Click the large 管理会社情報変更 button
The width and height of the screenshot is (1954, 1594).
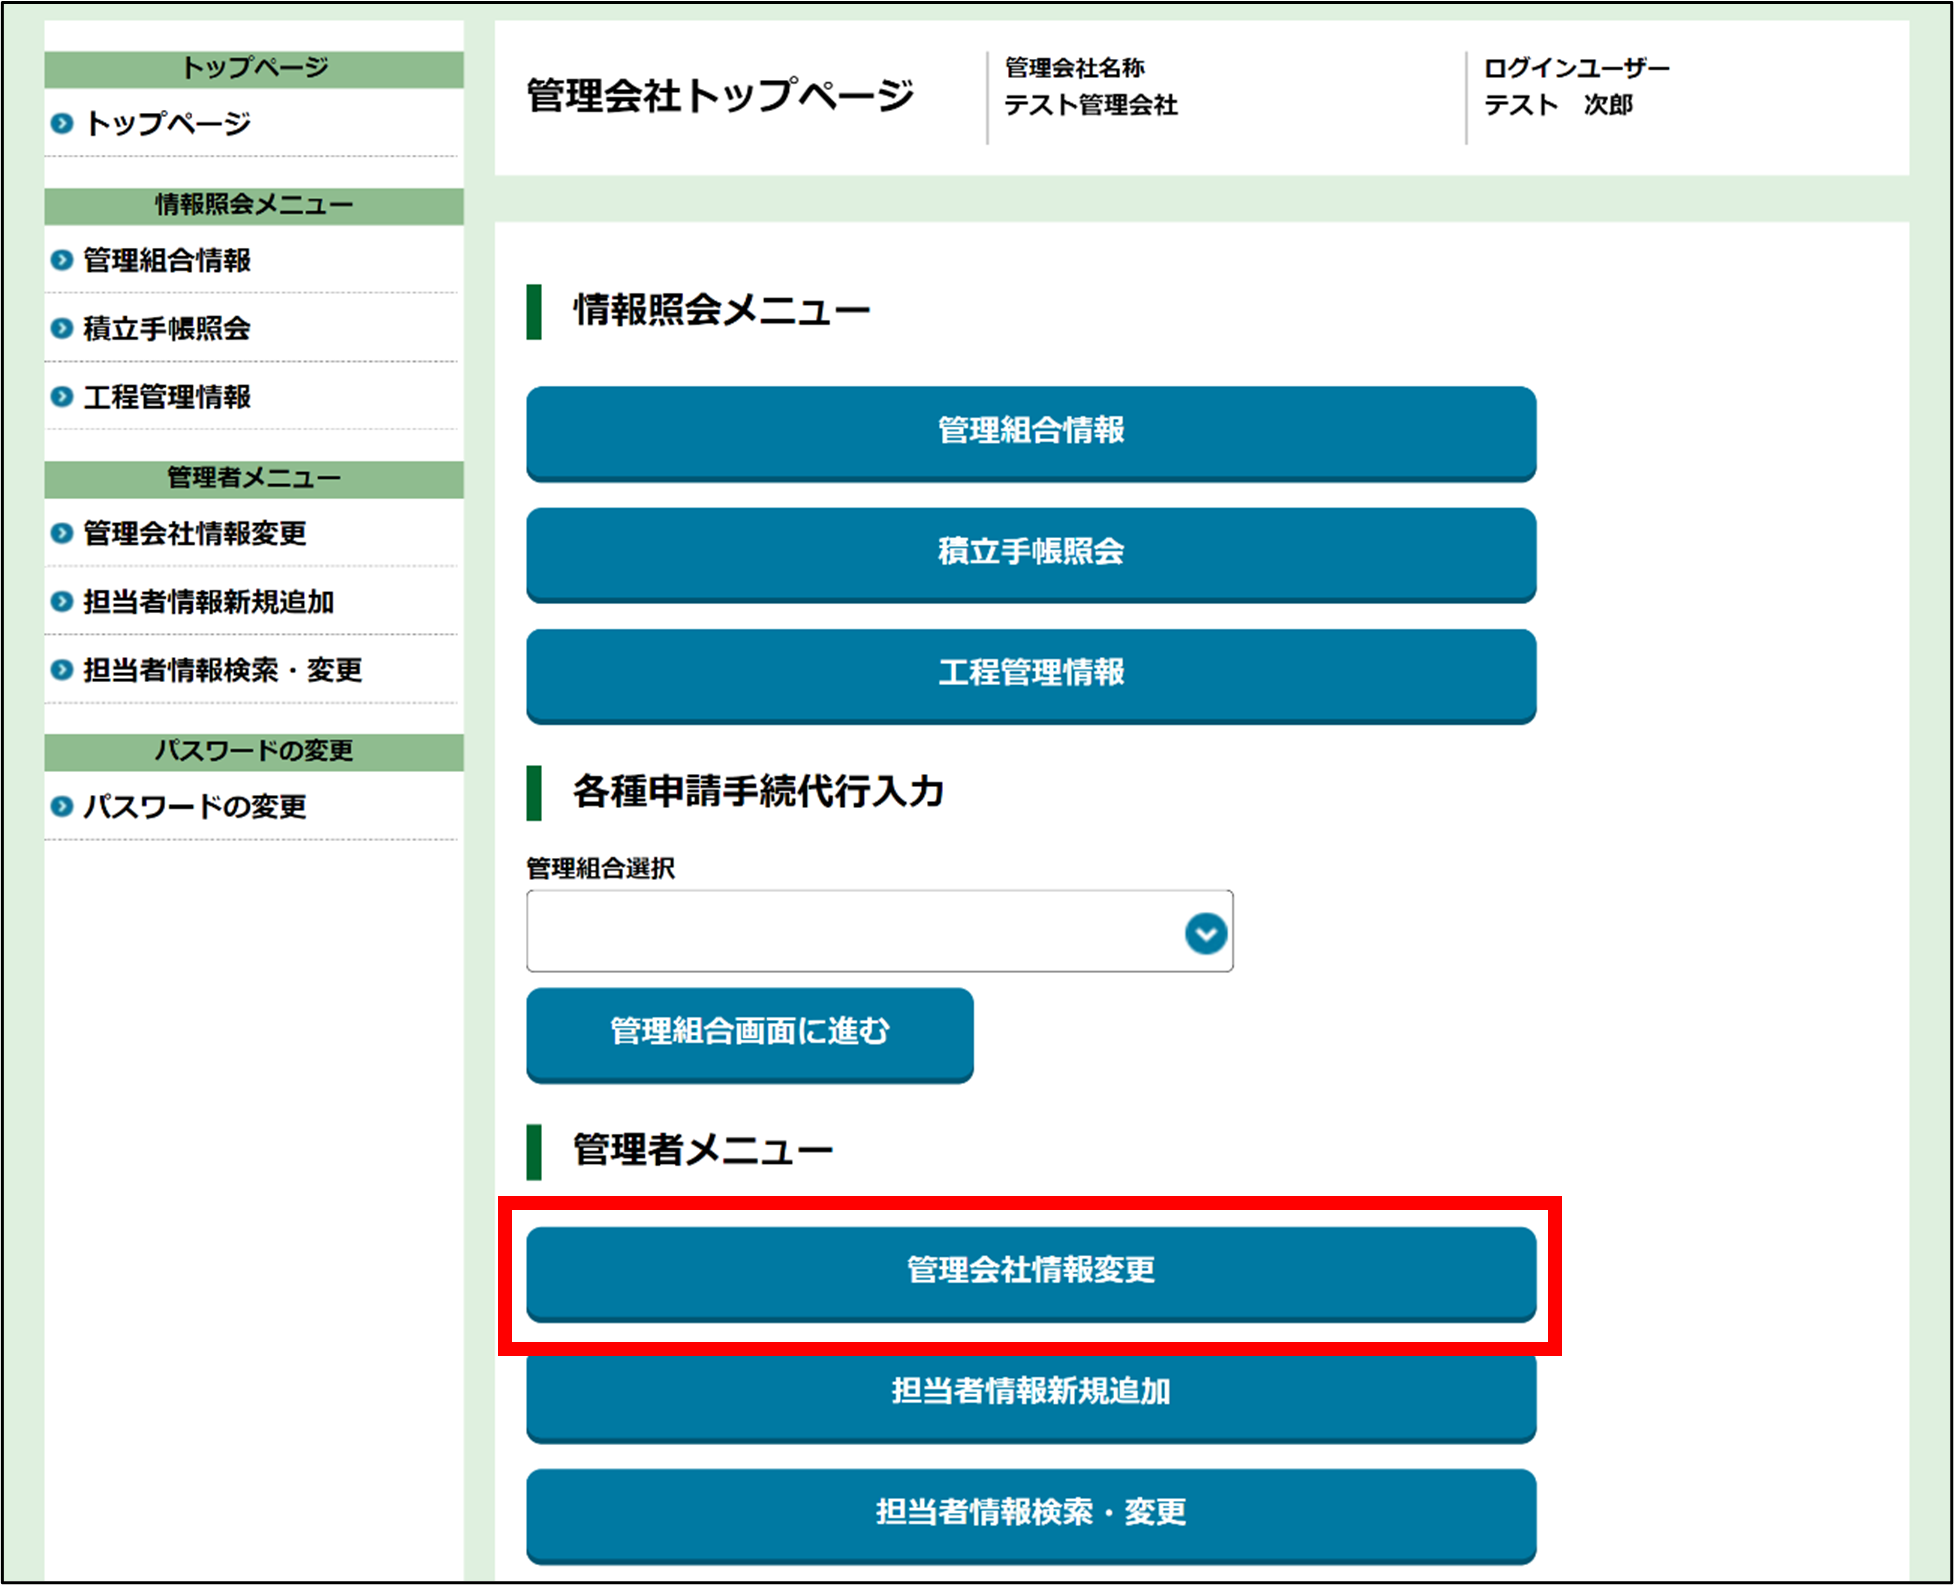pyautogui.click(x=1031, y=1273)
